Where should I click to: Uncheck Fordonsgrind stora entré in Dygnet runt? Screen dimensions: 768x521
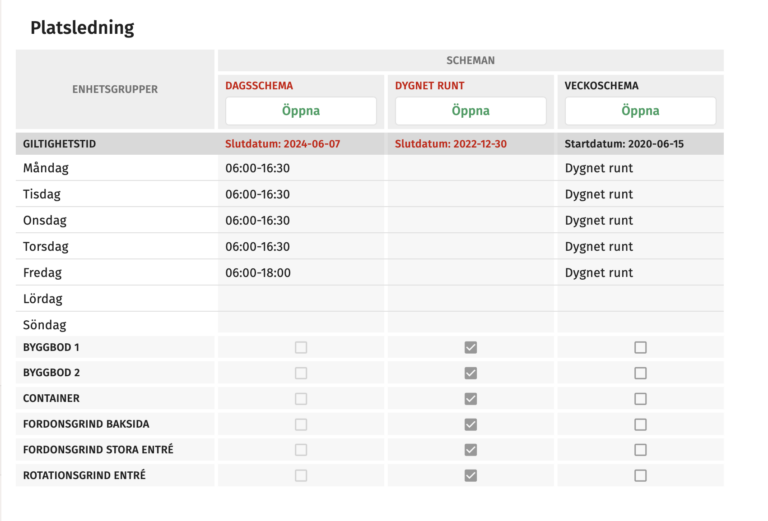[471, 450]
